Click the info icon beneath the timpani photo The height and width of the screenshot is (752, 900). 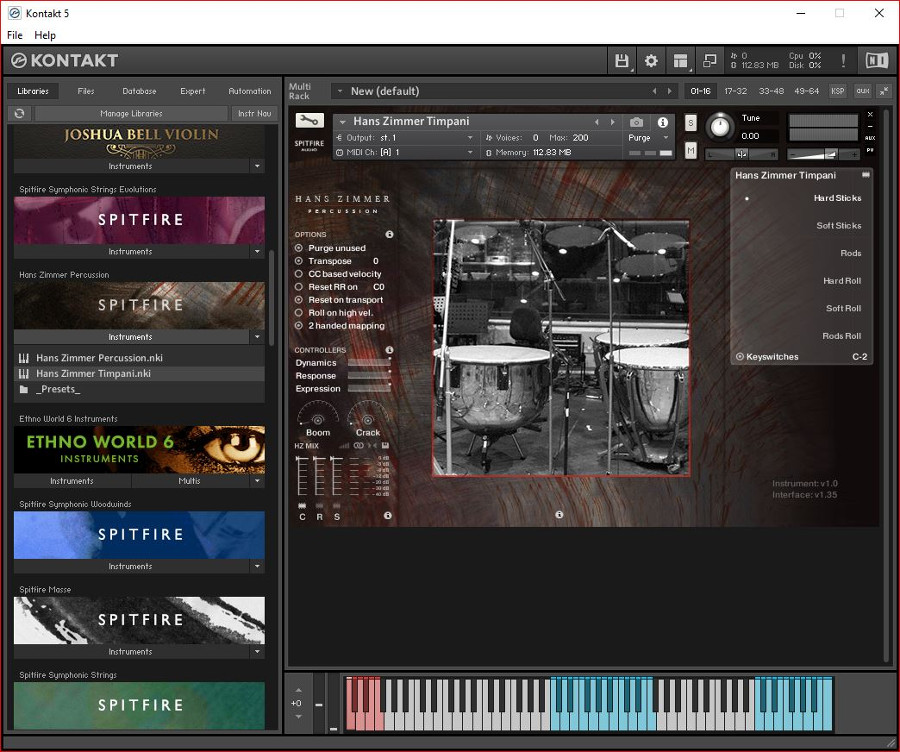(x=559, y=515)
